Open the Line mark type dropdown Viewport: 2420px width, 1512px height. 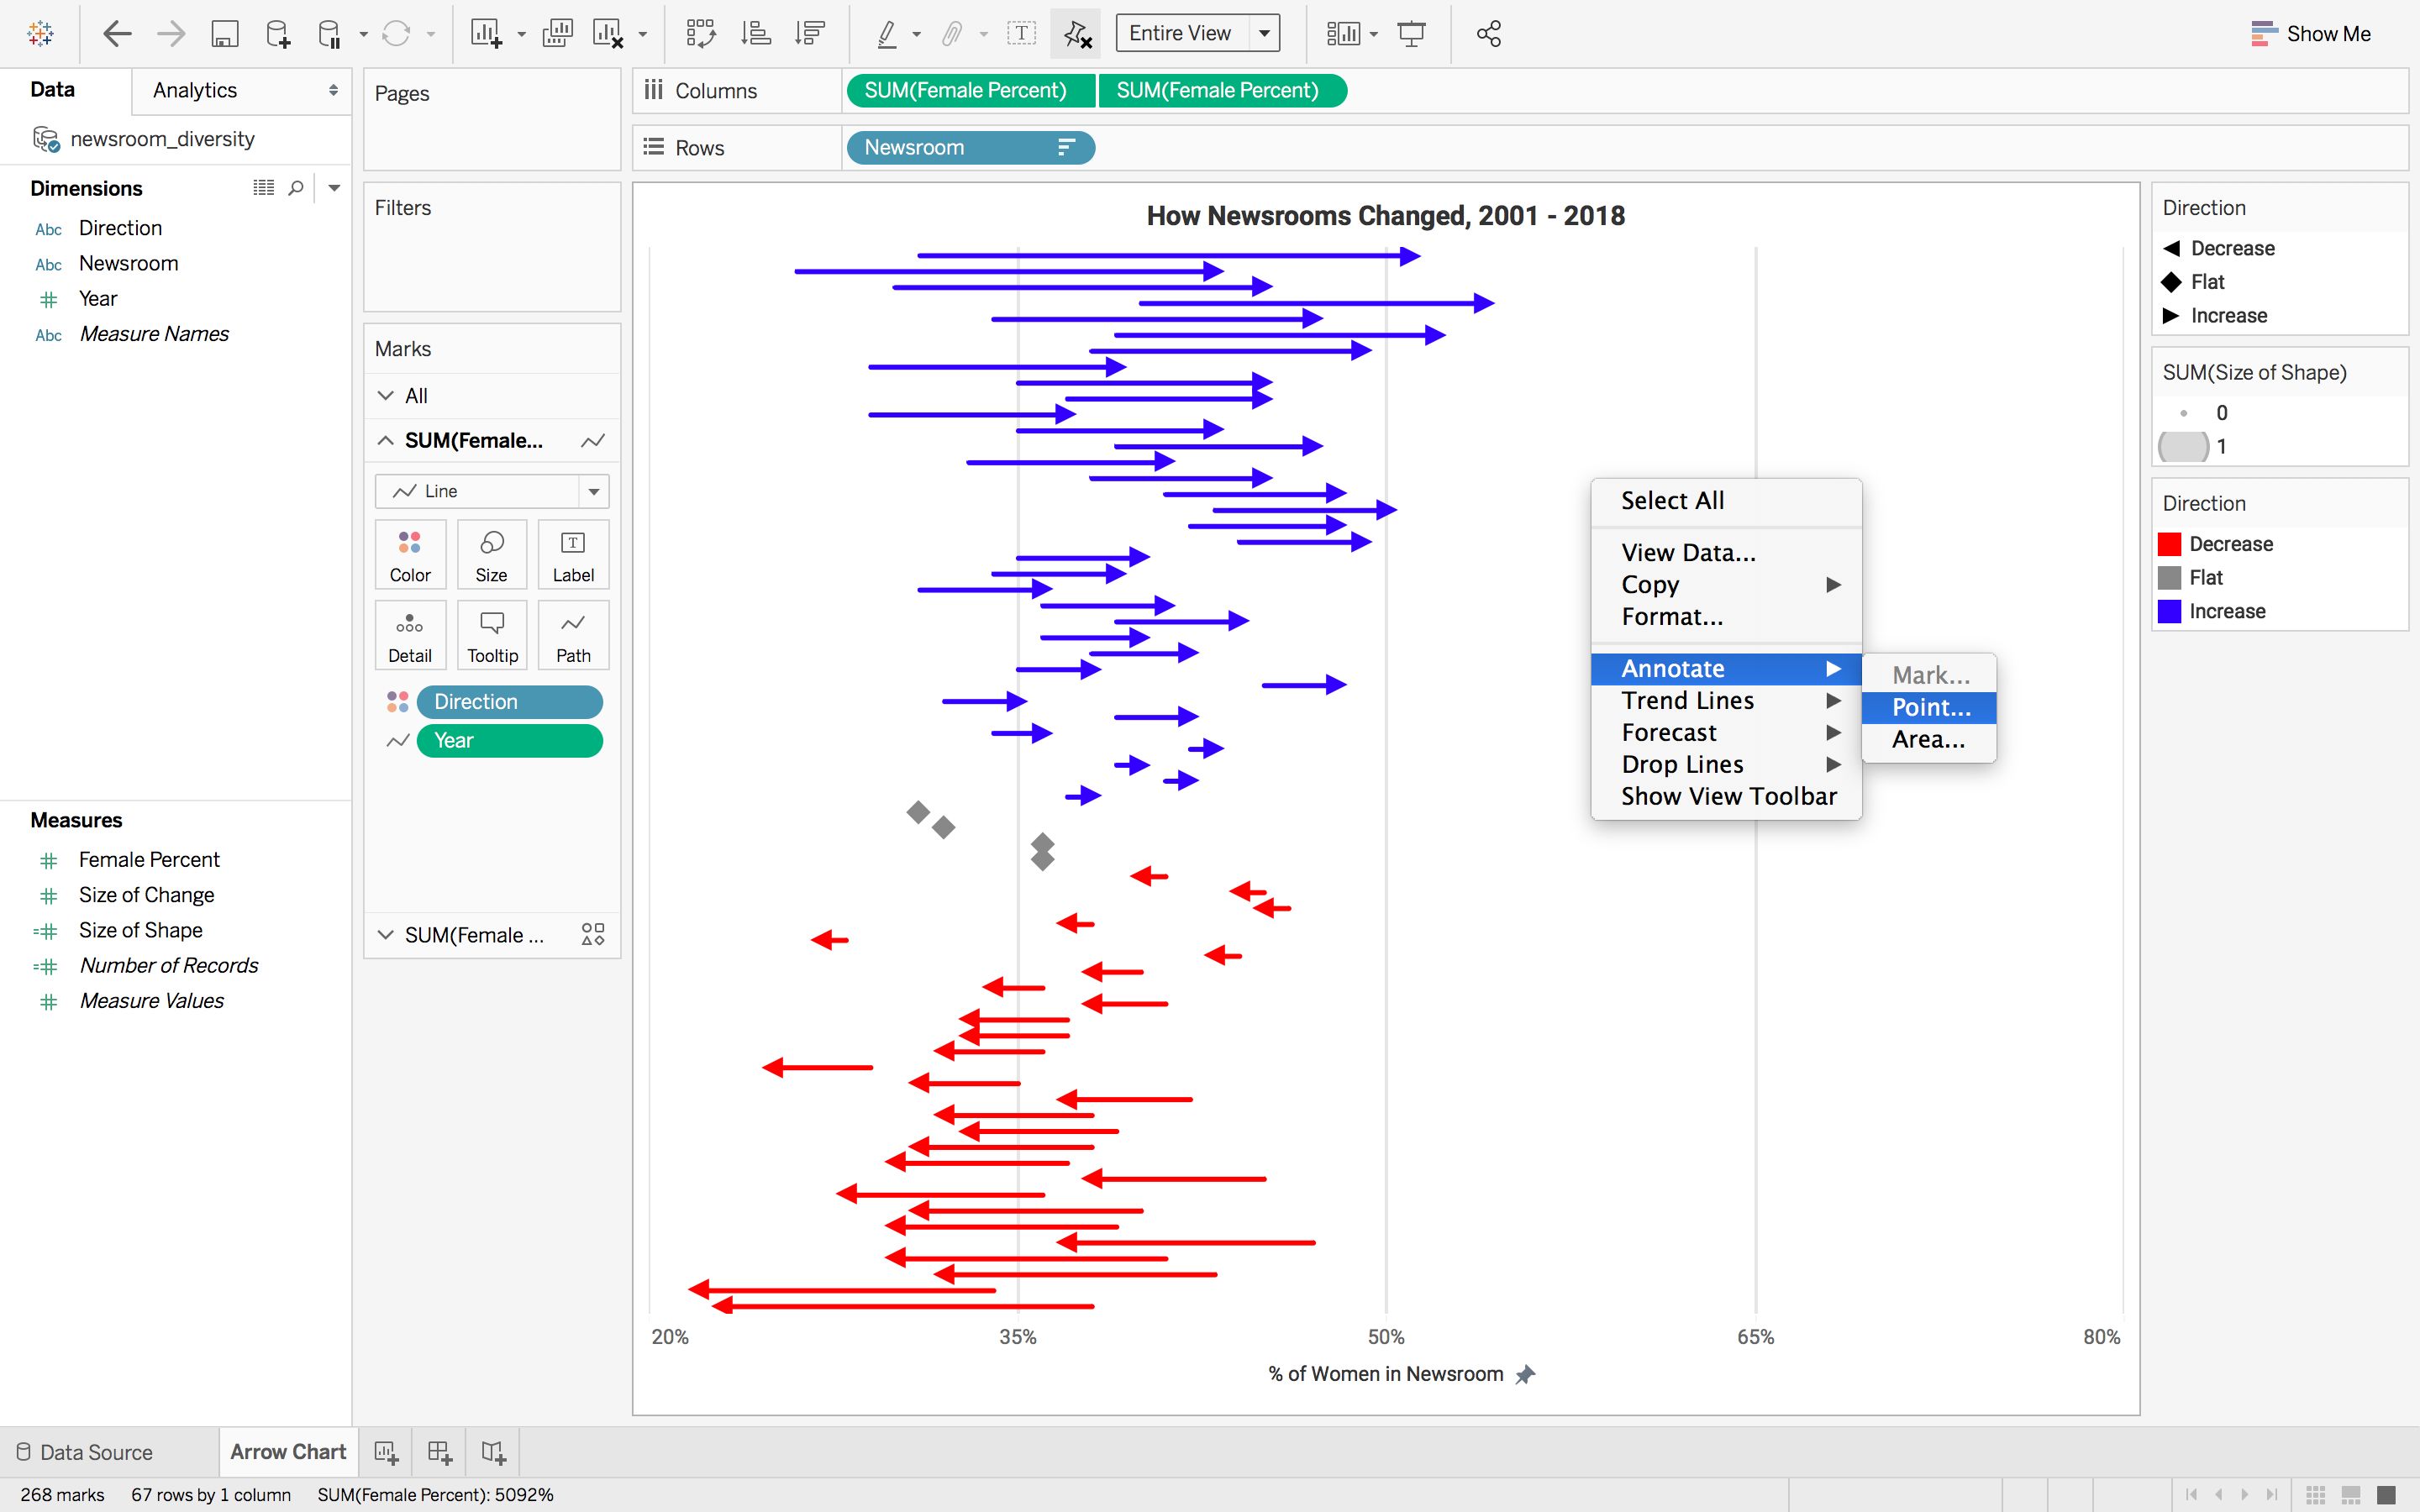tap(593, 491)
